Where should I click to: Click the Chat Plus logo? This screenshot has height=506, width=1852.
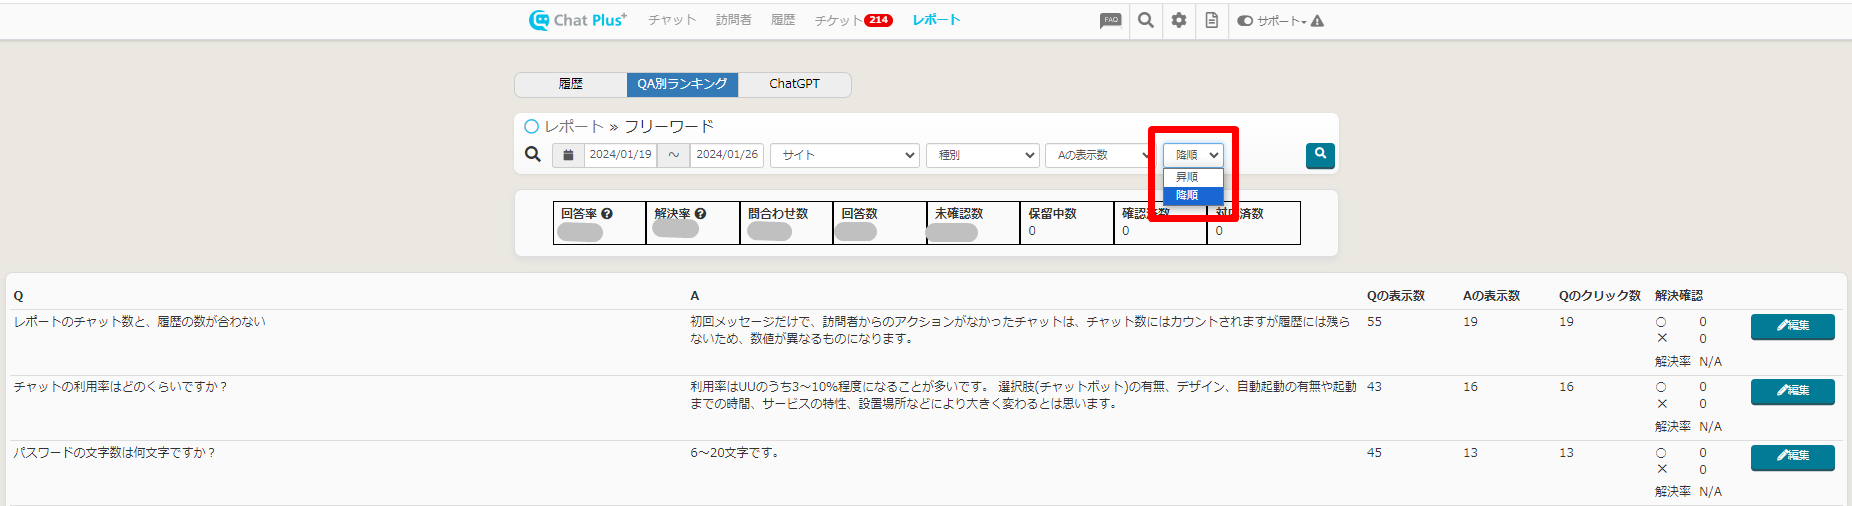[578, 20]
